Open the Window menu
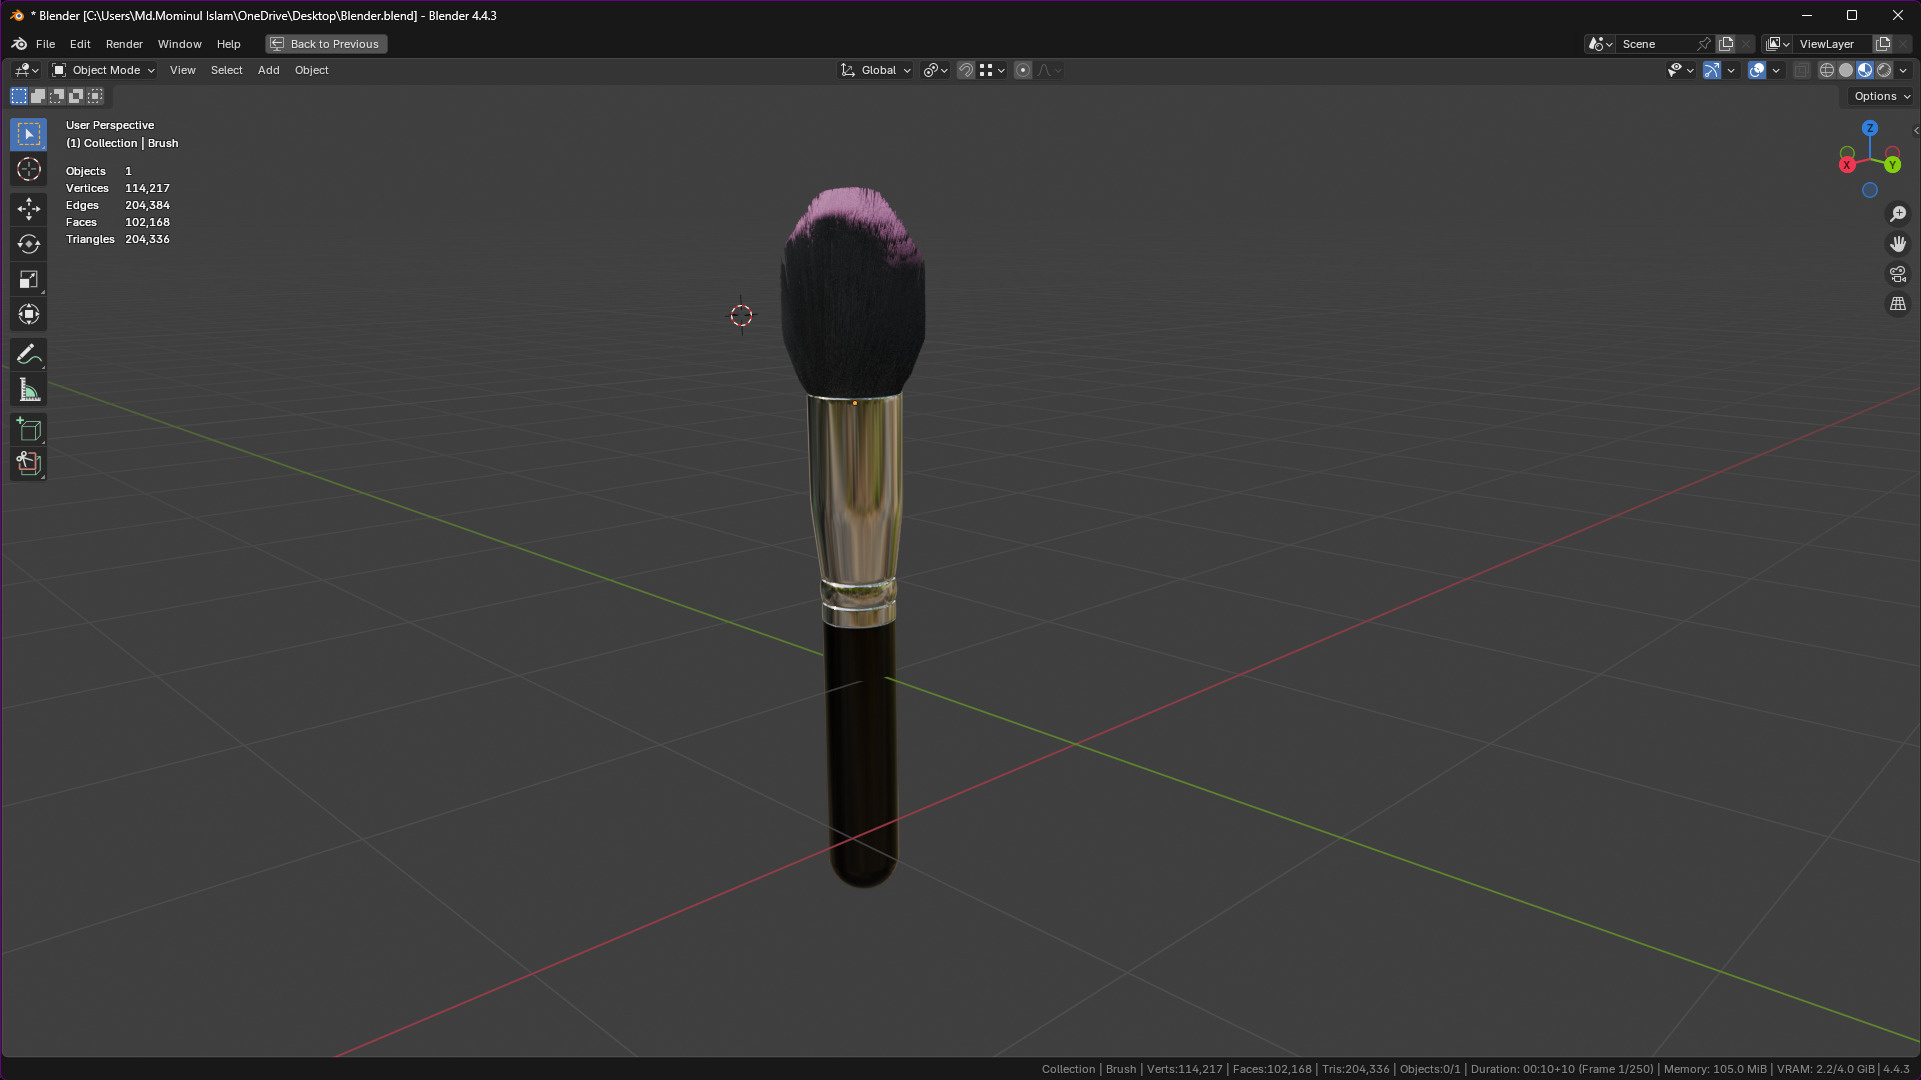The height and width of the screenshot is (1080, 1921). pyautogui.click(x=179, y=44)
